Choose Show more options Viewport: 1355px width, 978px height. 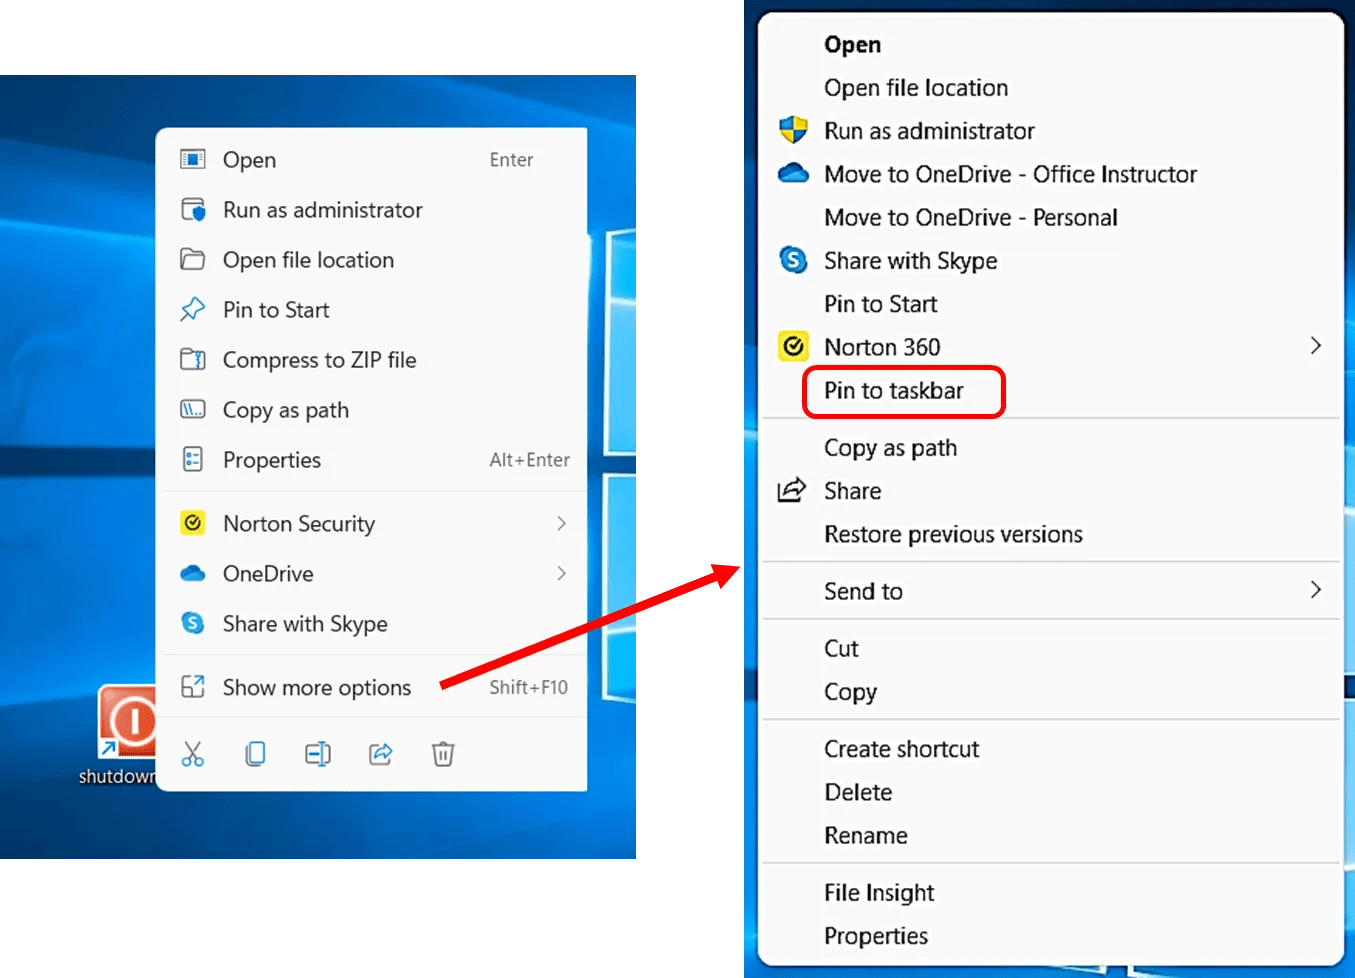316,687
